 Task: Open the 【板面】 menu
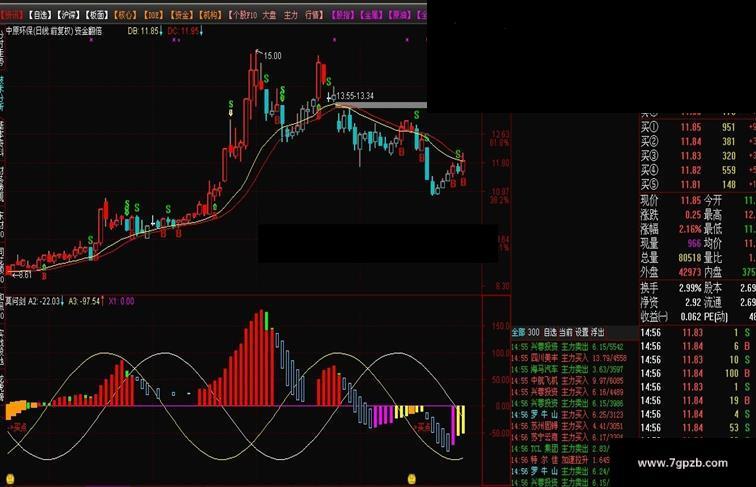pos(97,15)
